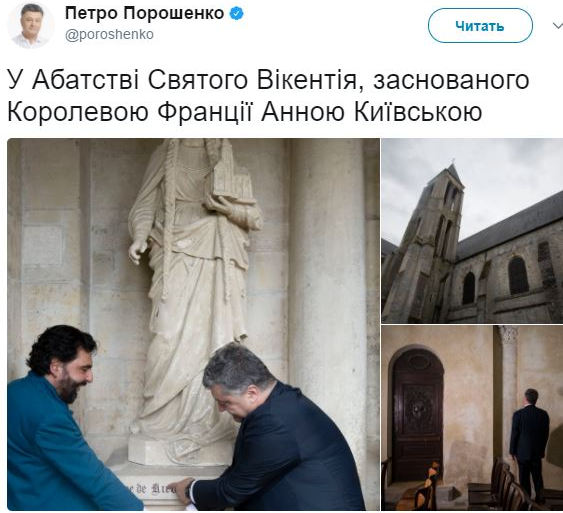Viewport: 563px width, 513px height.
Task: Click the arched wooden door in photo
Action: (416, 413)
